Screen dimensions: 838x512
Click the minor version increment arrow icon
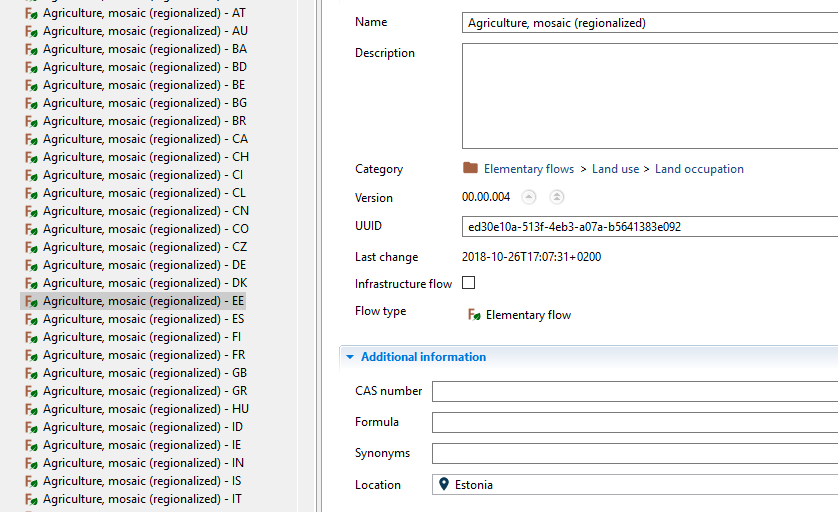[529, 197]
